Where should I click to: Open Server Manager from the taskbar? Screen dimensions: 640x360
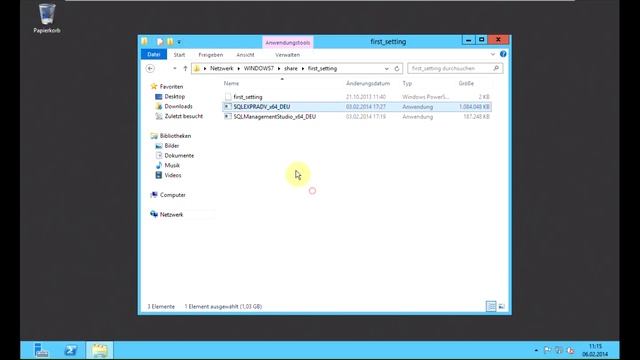pyautogui.click(x=41, y=350)
